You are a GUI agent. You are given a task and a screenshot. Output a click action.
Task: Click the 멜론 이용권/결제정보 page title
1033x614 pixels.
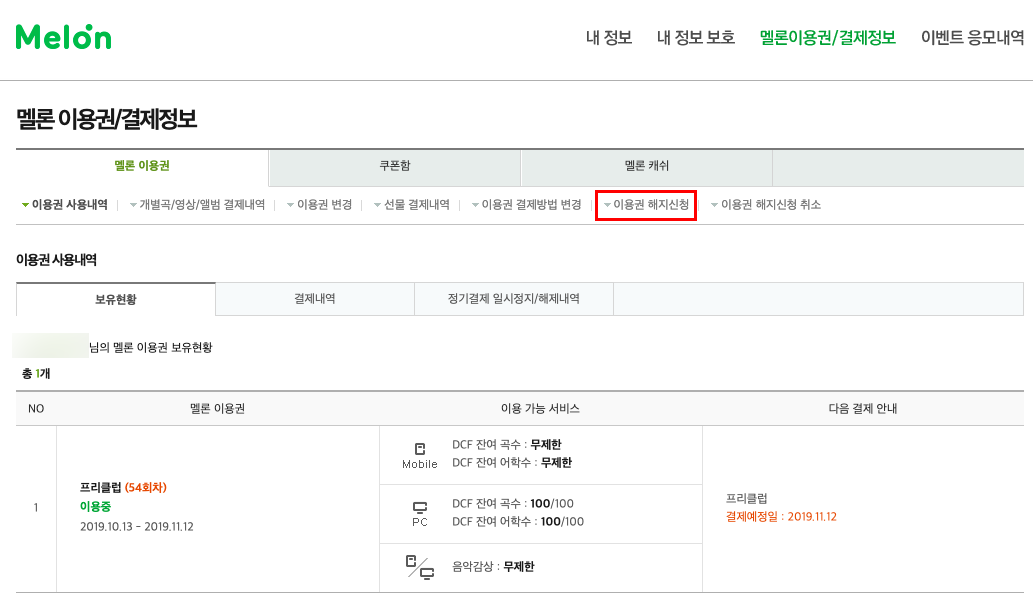[x=106, y=119]
